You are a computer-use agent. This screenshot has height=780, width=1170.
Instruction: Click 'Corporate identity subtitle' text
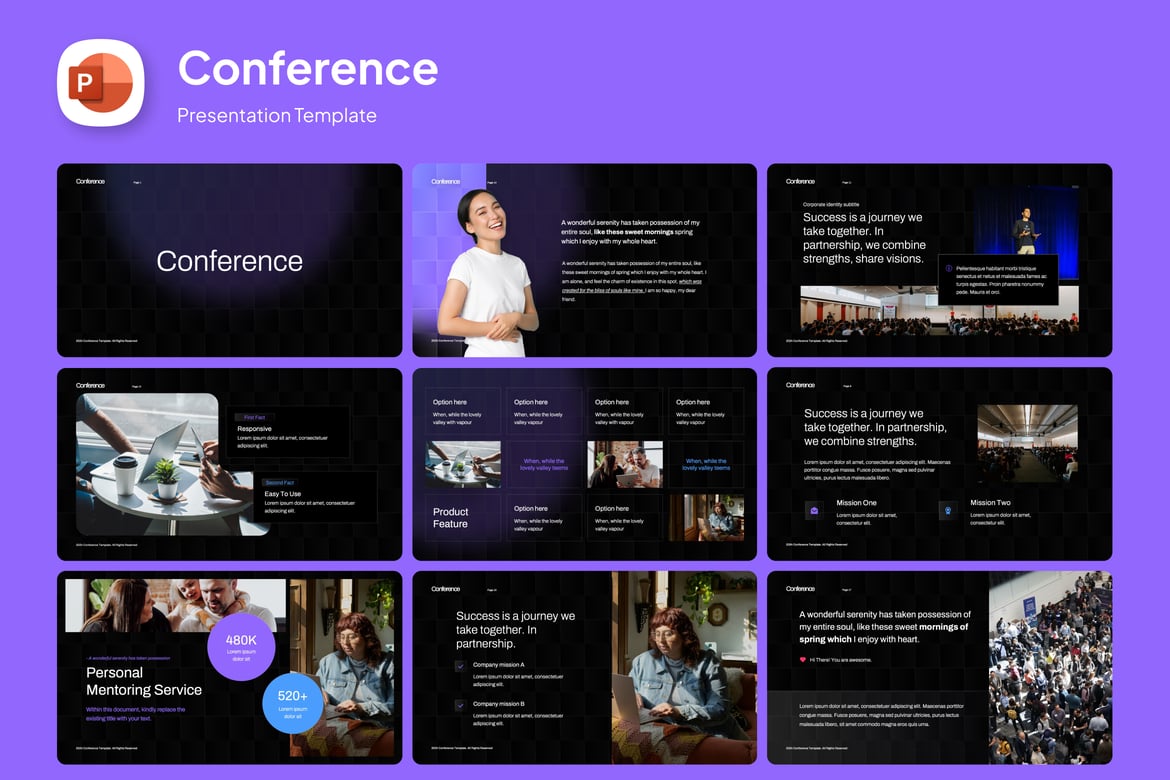pos(830,204)
